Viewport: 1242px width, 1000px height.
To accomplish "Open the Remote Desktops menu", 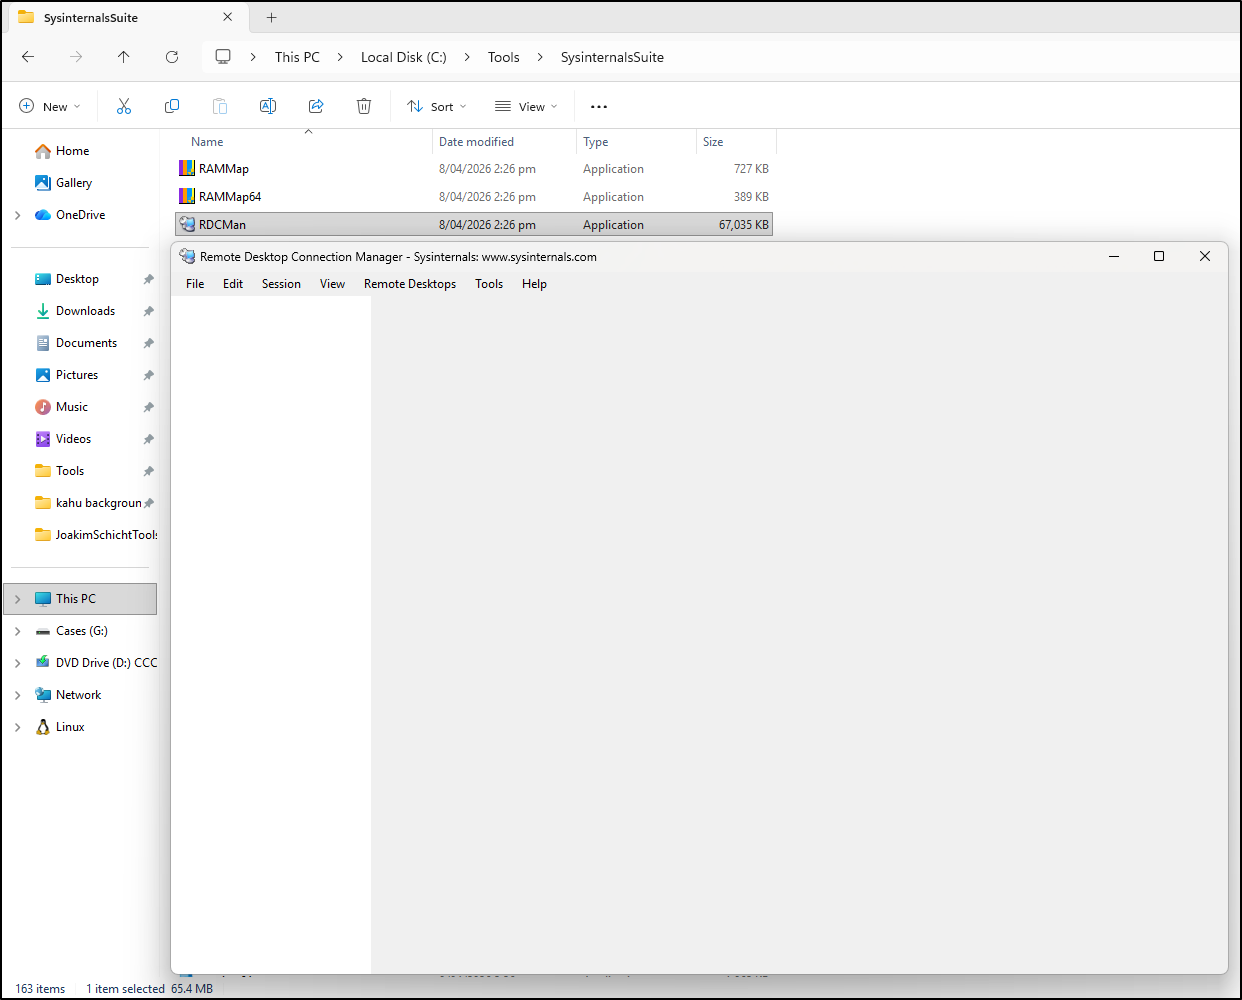I will [x=410, y=284].
